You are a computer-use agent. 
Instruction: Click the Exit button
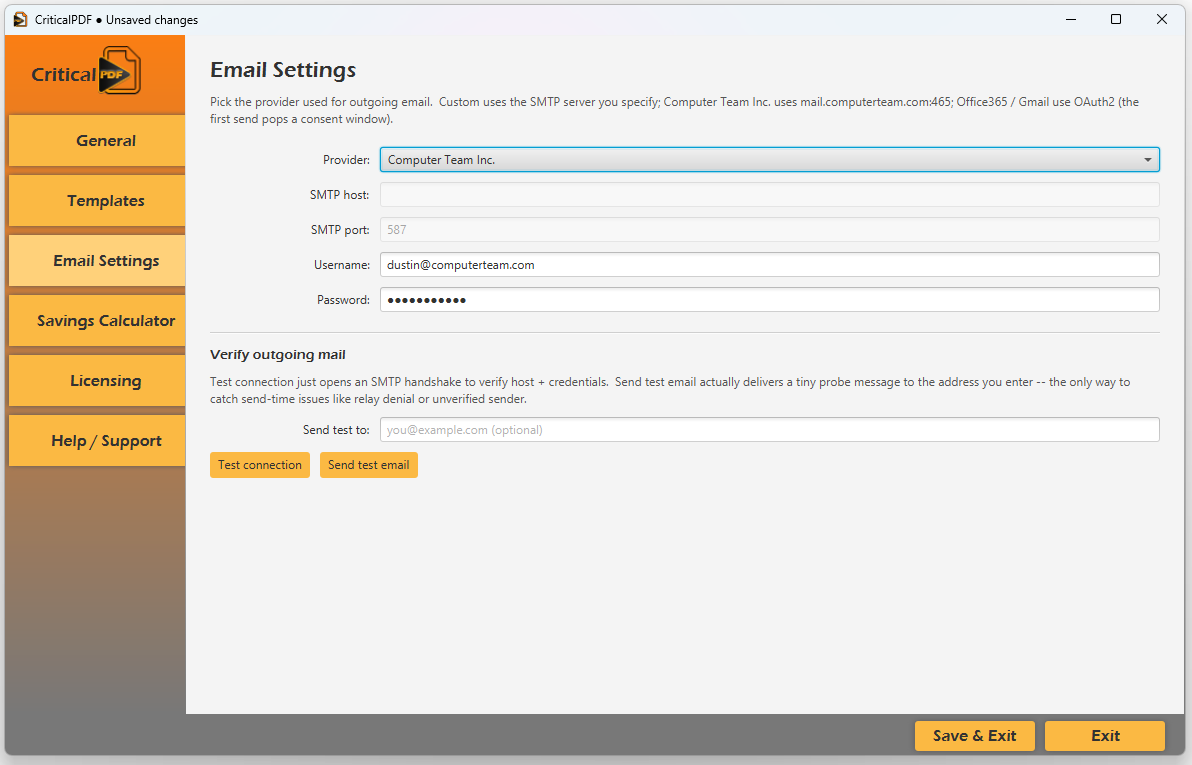point(1105,735)
